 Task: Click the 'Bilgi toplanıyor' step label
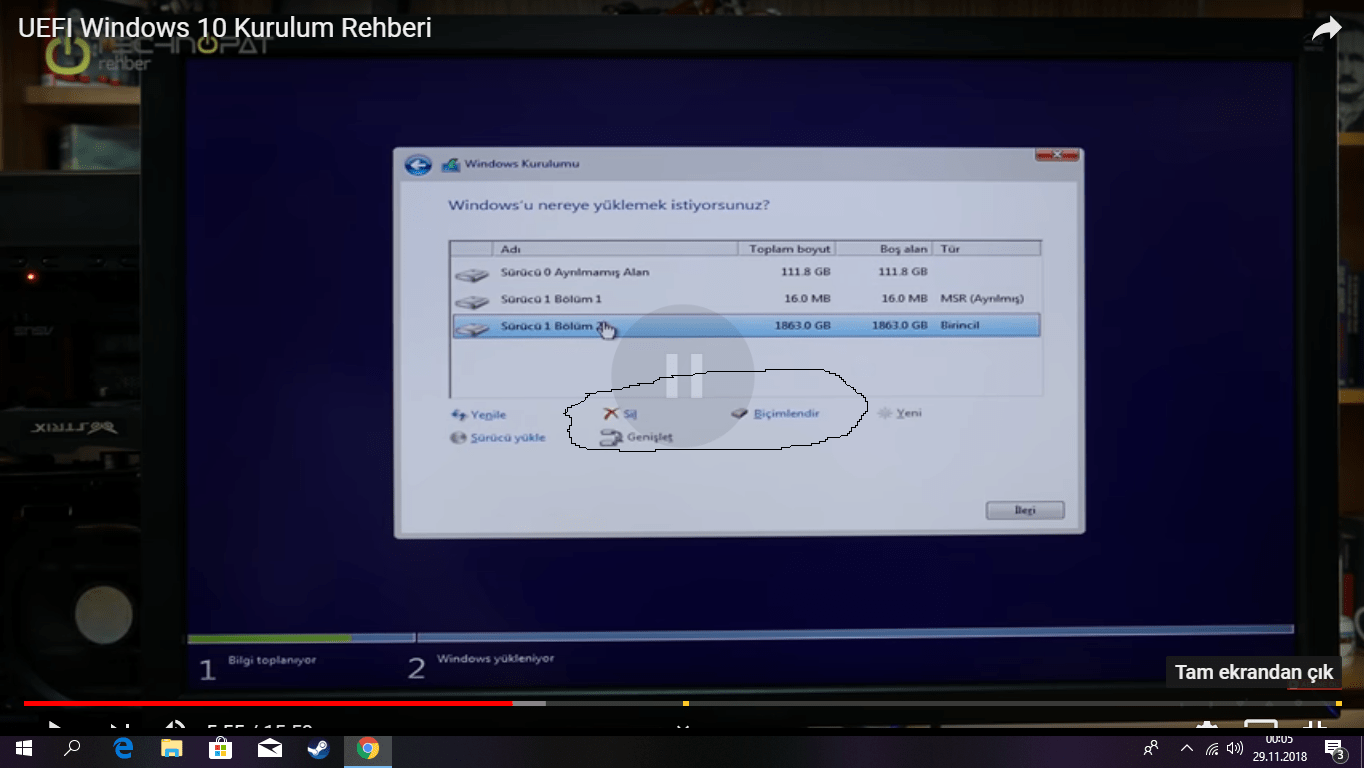tap(272, 660)
